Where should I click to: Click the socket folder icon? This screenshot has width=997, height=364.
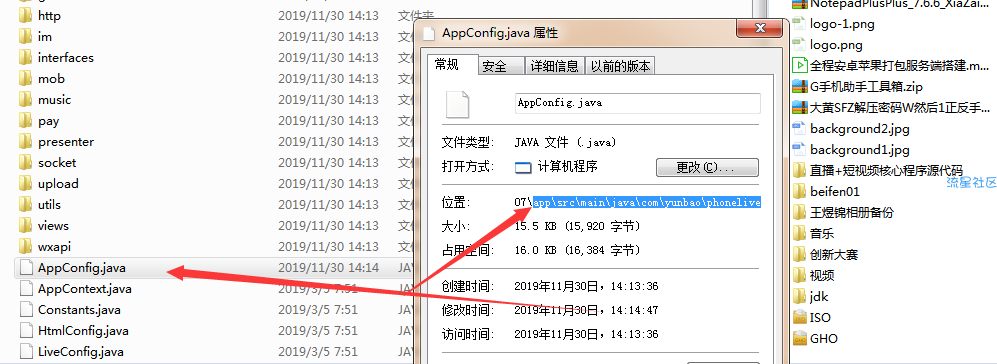[x=25, y=162]
